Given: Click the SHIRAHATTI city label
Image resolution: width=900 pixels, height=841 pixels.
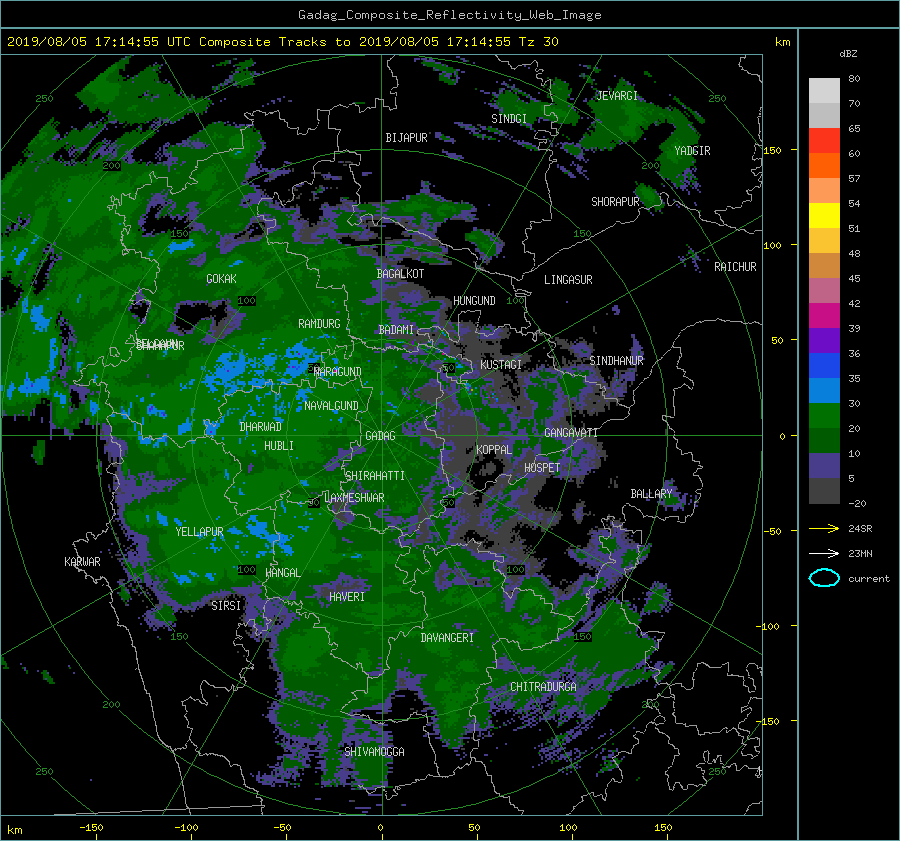Looking at the screenshot, I should [x=375, y=475].
